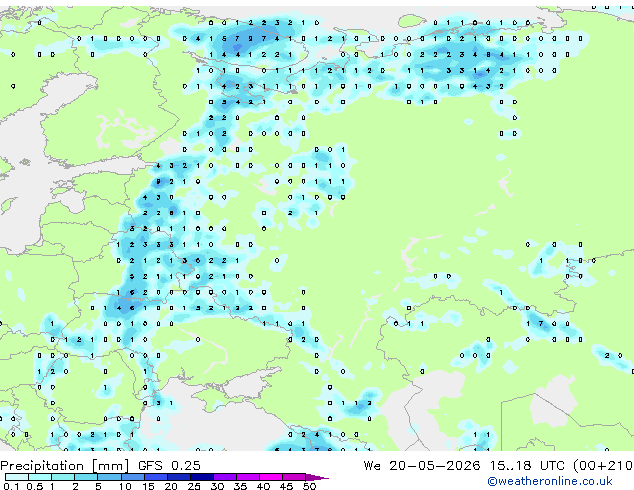Click the legend label '50'
Image resolution: width=634 pixels, height=490 pixels.
click(310, 486)
